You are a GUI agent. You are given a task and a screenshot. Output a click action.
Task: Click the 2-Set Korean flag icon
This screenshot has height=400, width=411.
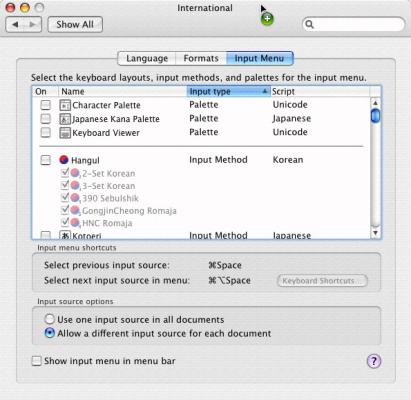coord(75,173)
